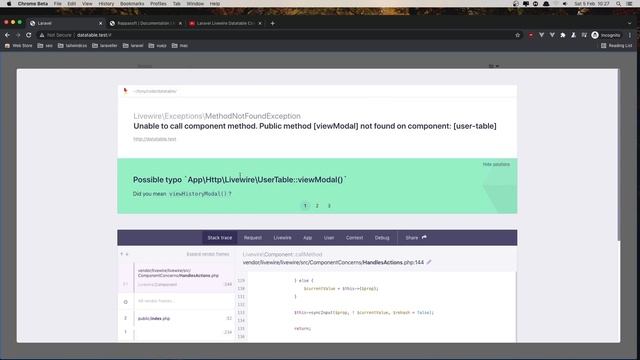
Task: Click the Not Secure warning icon
Action: 42,35
